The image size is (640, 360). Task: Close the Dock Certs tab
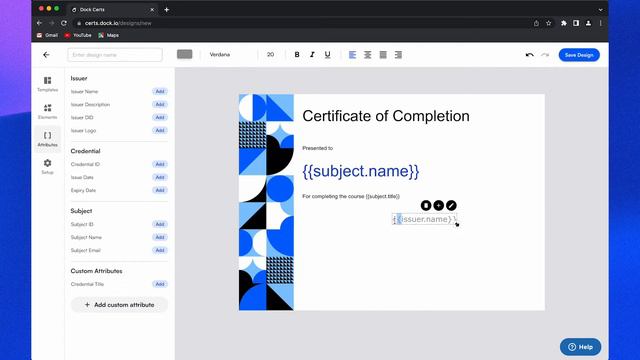point(152,9)
